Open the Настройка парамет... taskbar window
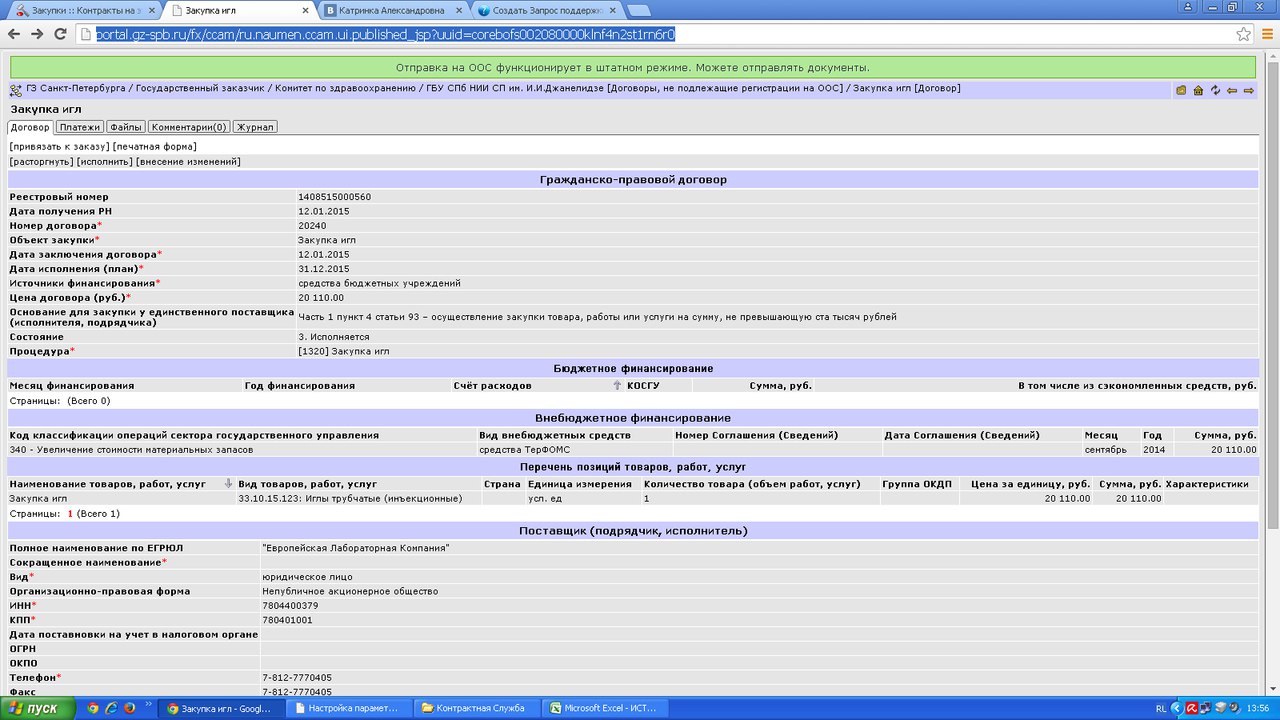The height and width of the screenshot is (720, 1280). pyautogui.click(x=350, y=708)
